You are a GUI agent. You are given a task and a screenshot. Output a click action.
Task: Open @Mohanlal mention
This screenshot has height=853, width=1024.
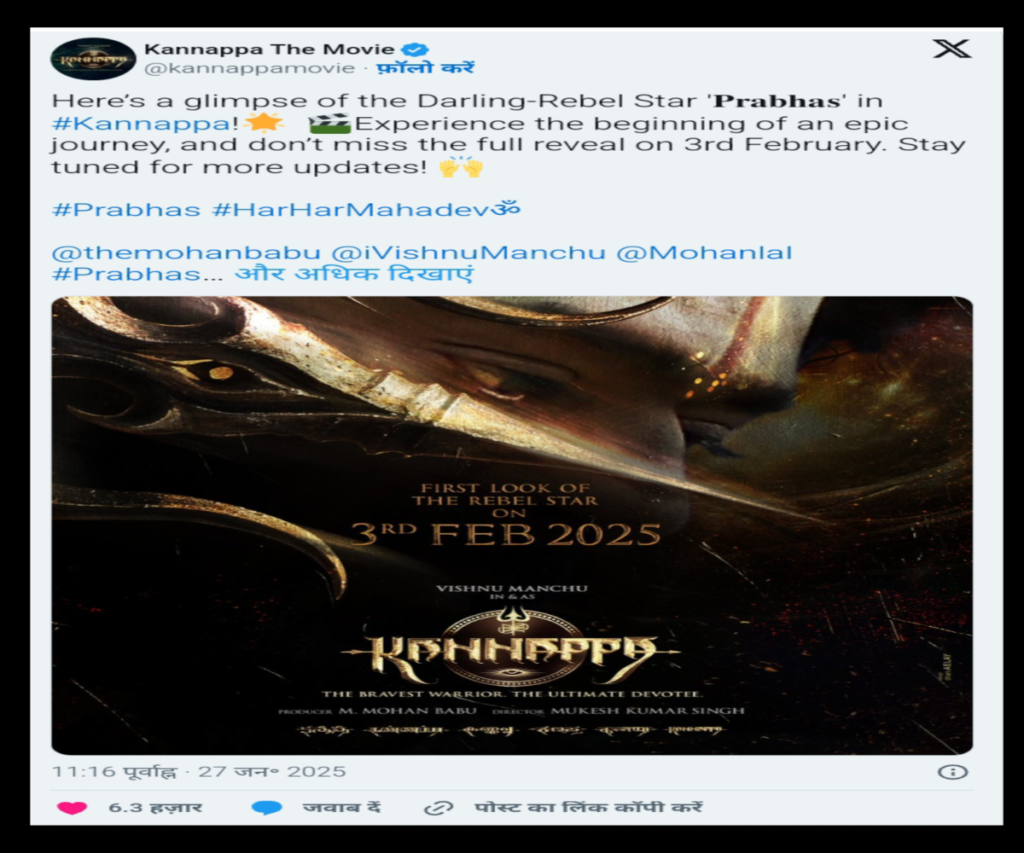pos(704,253)
